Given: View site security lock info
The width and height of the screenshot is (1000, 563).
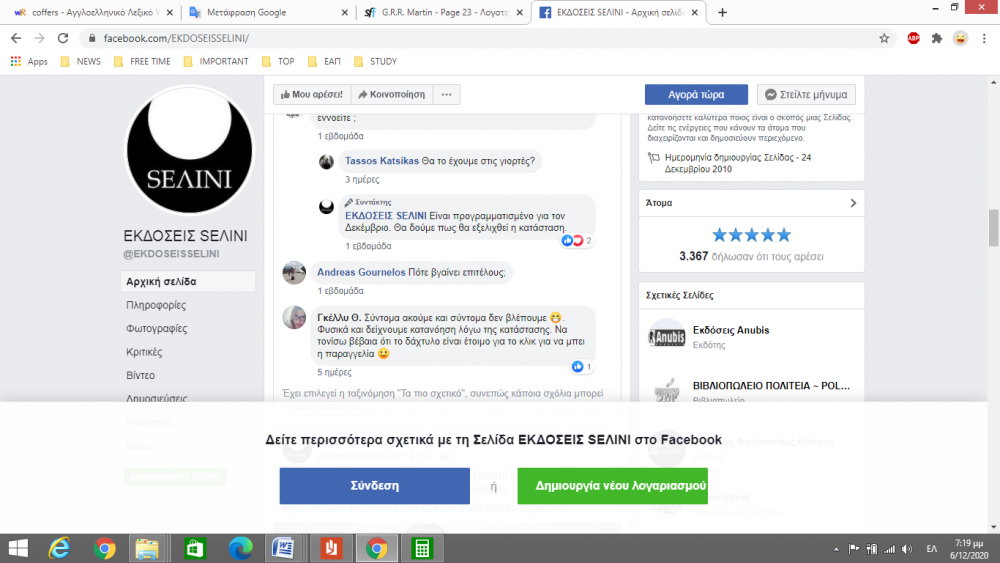Looking at the screenshot, I should click(92, 38).
